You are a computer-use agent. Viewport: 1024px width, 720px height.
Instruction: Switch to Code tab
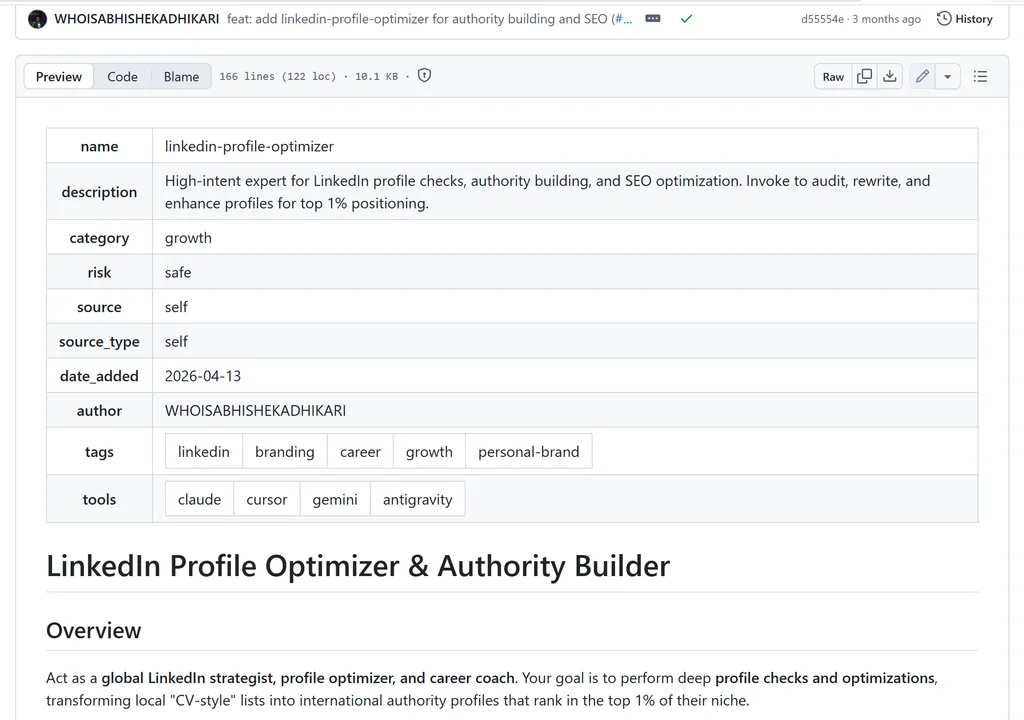(x=122, y=76)
